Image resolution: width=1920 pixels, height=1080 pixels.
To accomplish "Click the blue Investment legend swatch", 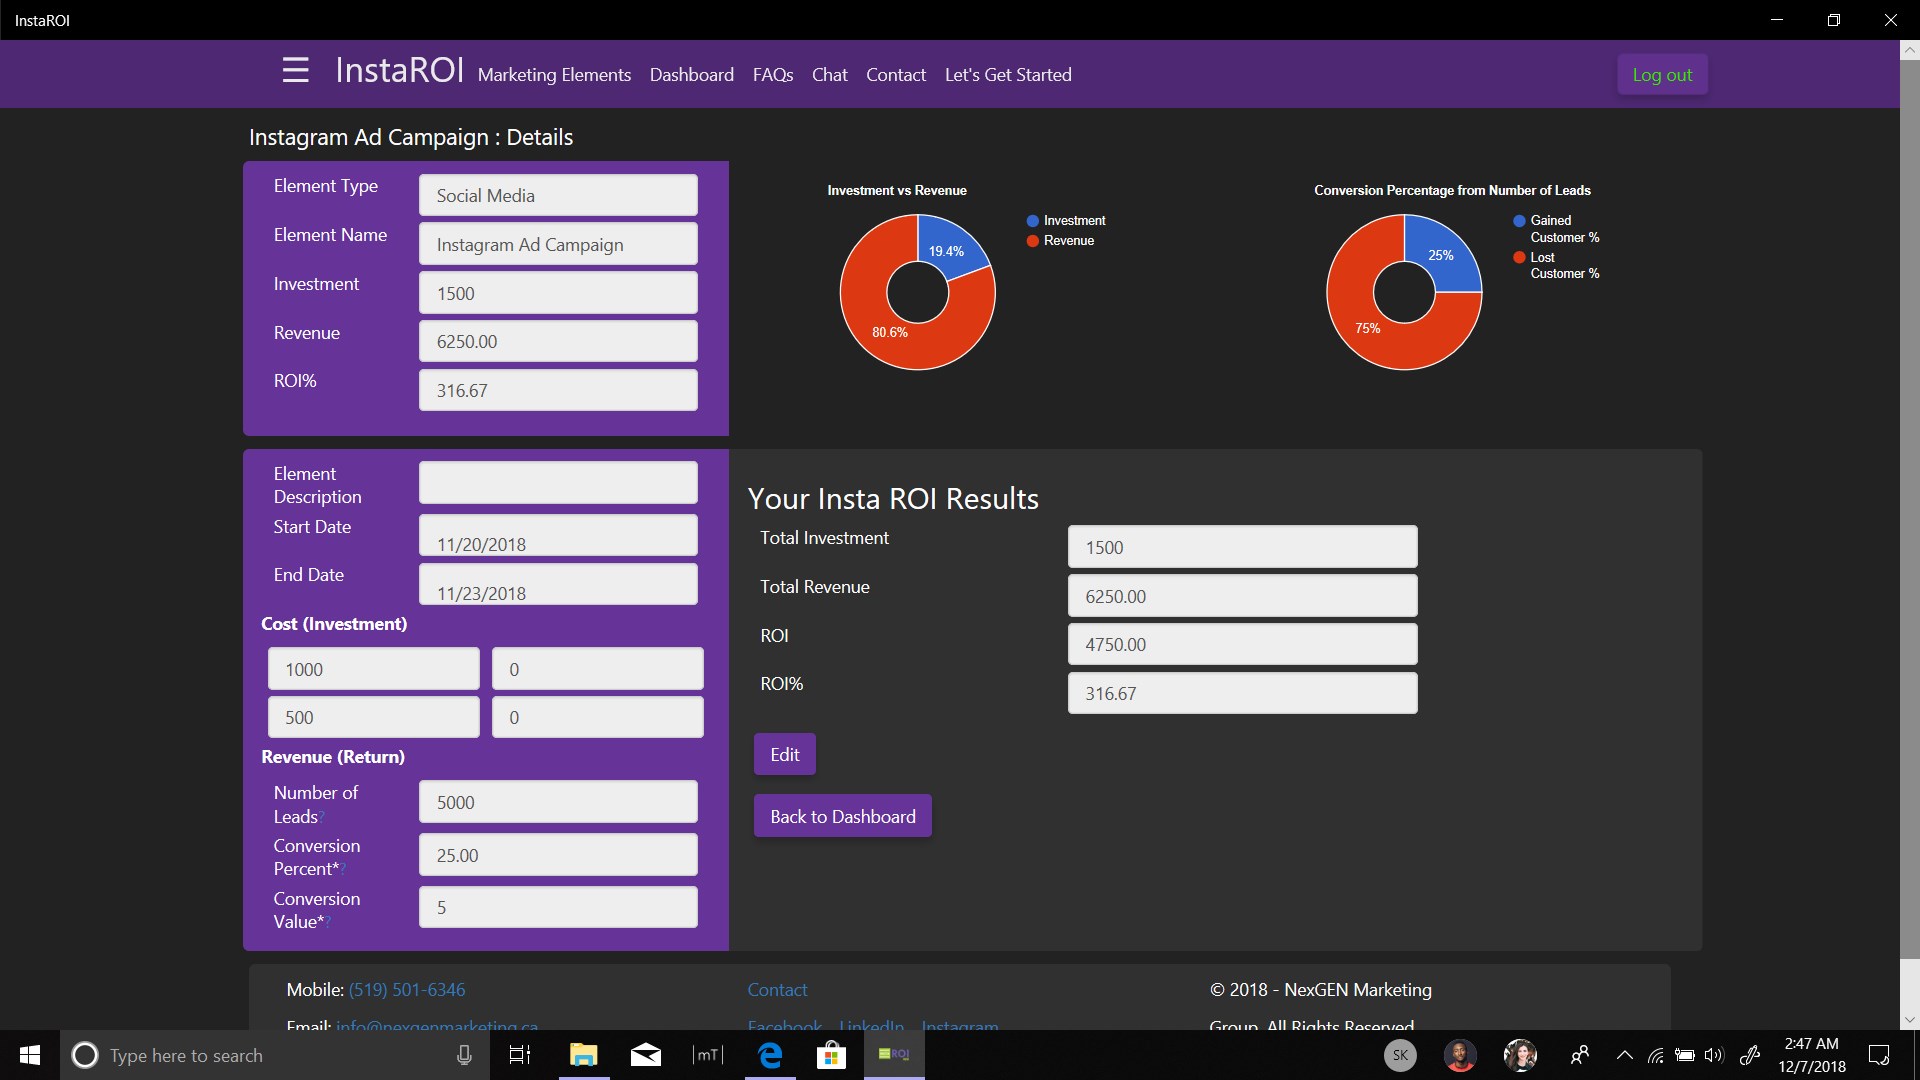I will (x=1033, y=221).
